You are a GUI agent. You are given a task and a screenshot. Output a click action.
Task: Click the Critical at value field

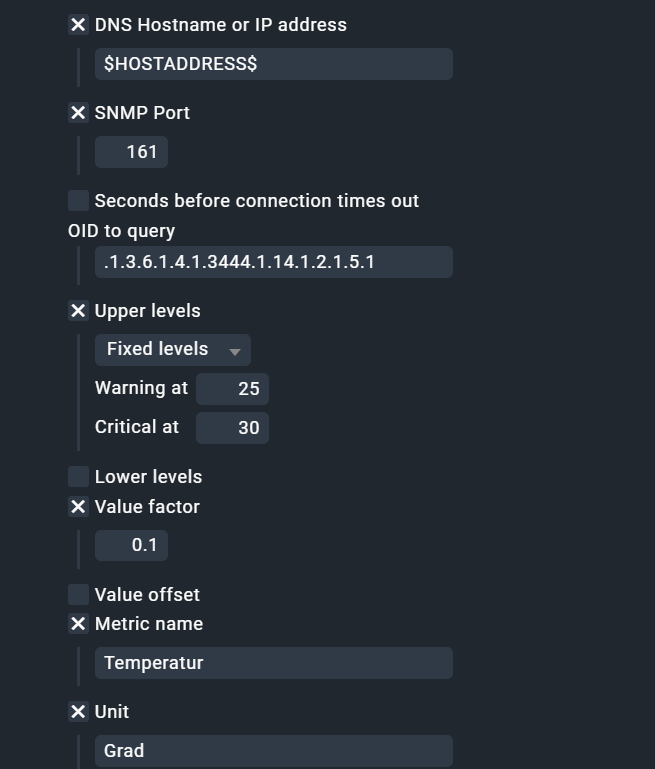[x=232, y=428]
